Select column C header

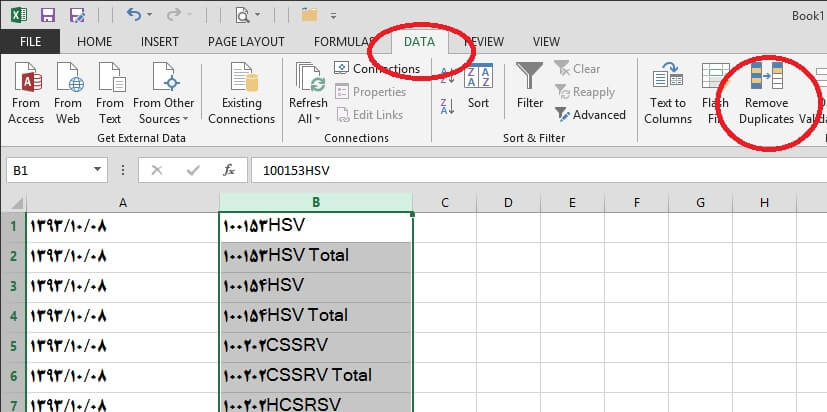click(x=444, y=203)
